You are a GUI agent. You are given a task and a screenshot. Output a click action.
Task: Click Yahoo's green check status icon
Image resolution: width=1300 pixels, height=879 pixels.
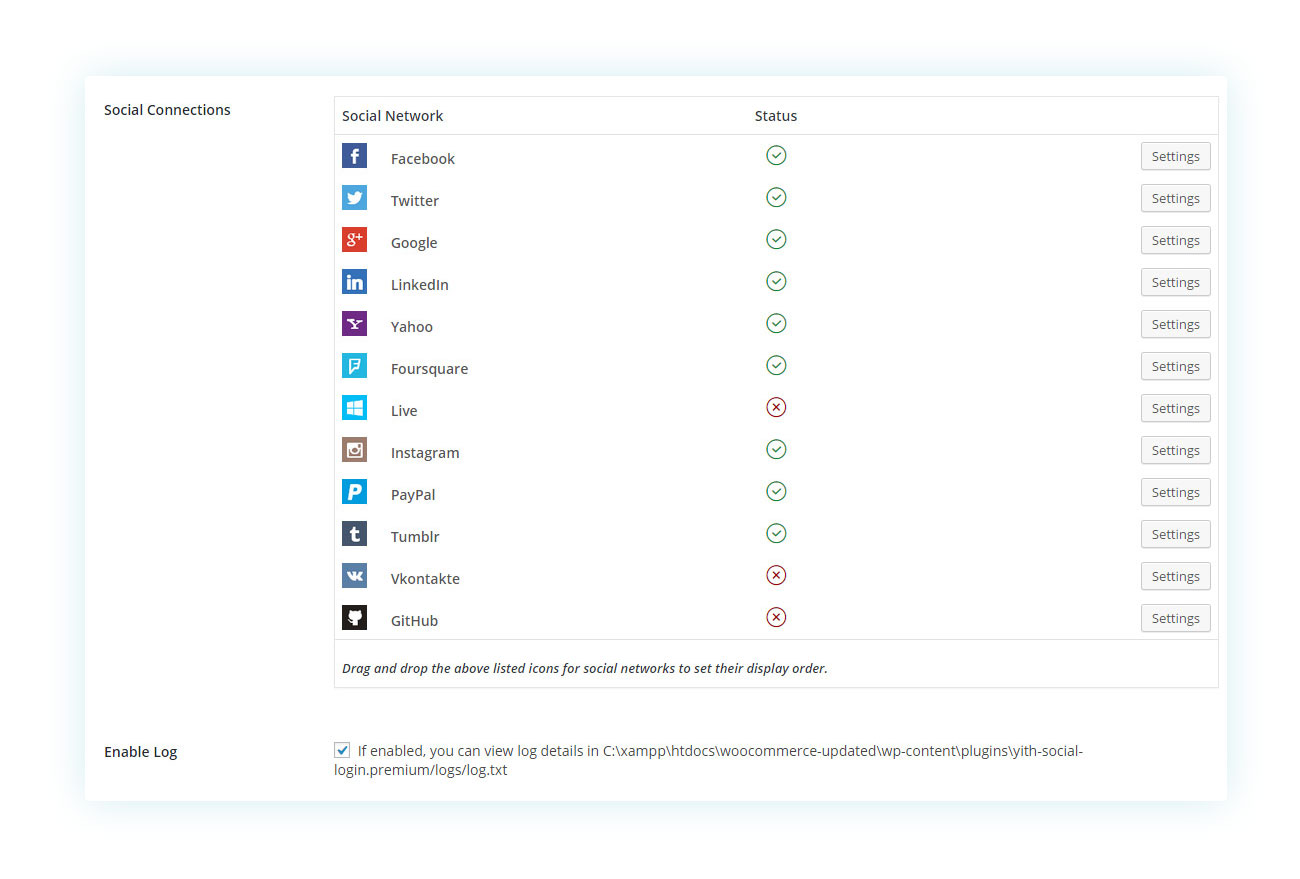(x=776, y=323)
